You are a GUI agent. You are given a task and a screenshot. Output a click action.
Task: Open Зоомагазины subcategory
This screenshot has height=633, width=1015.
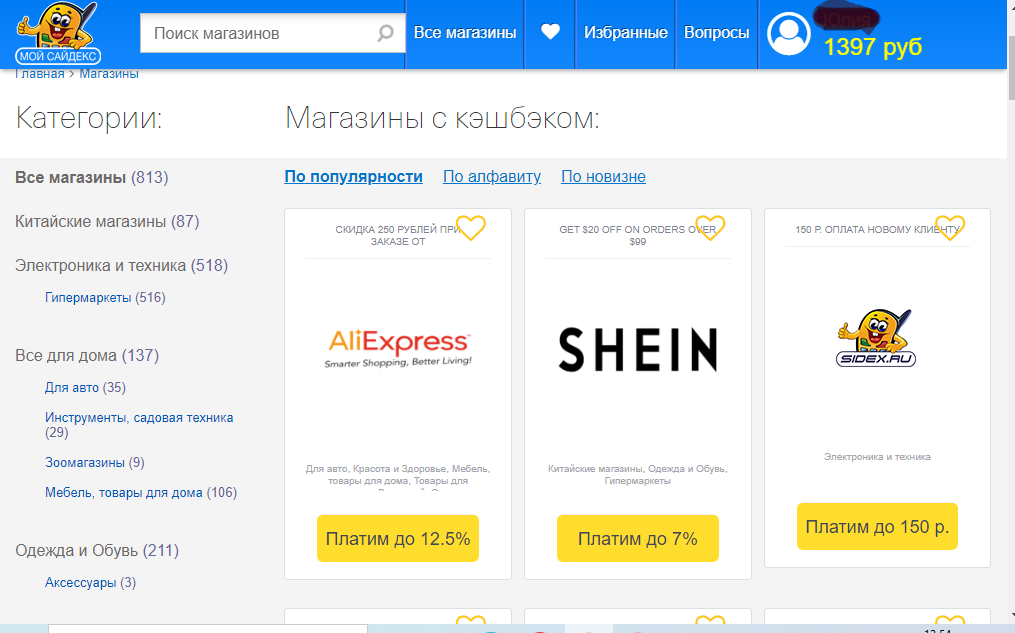click(x=95, y=463)
